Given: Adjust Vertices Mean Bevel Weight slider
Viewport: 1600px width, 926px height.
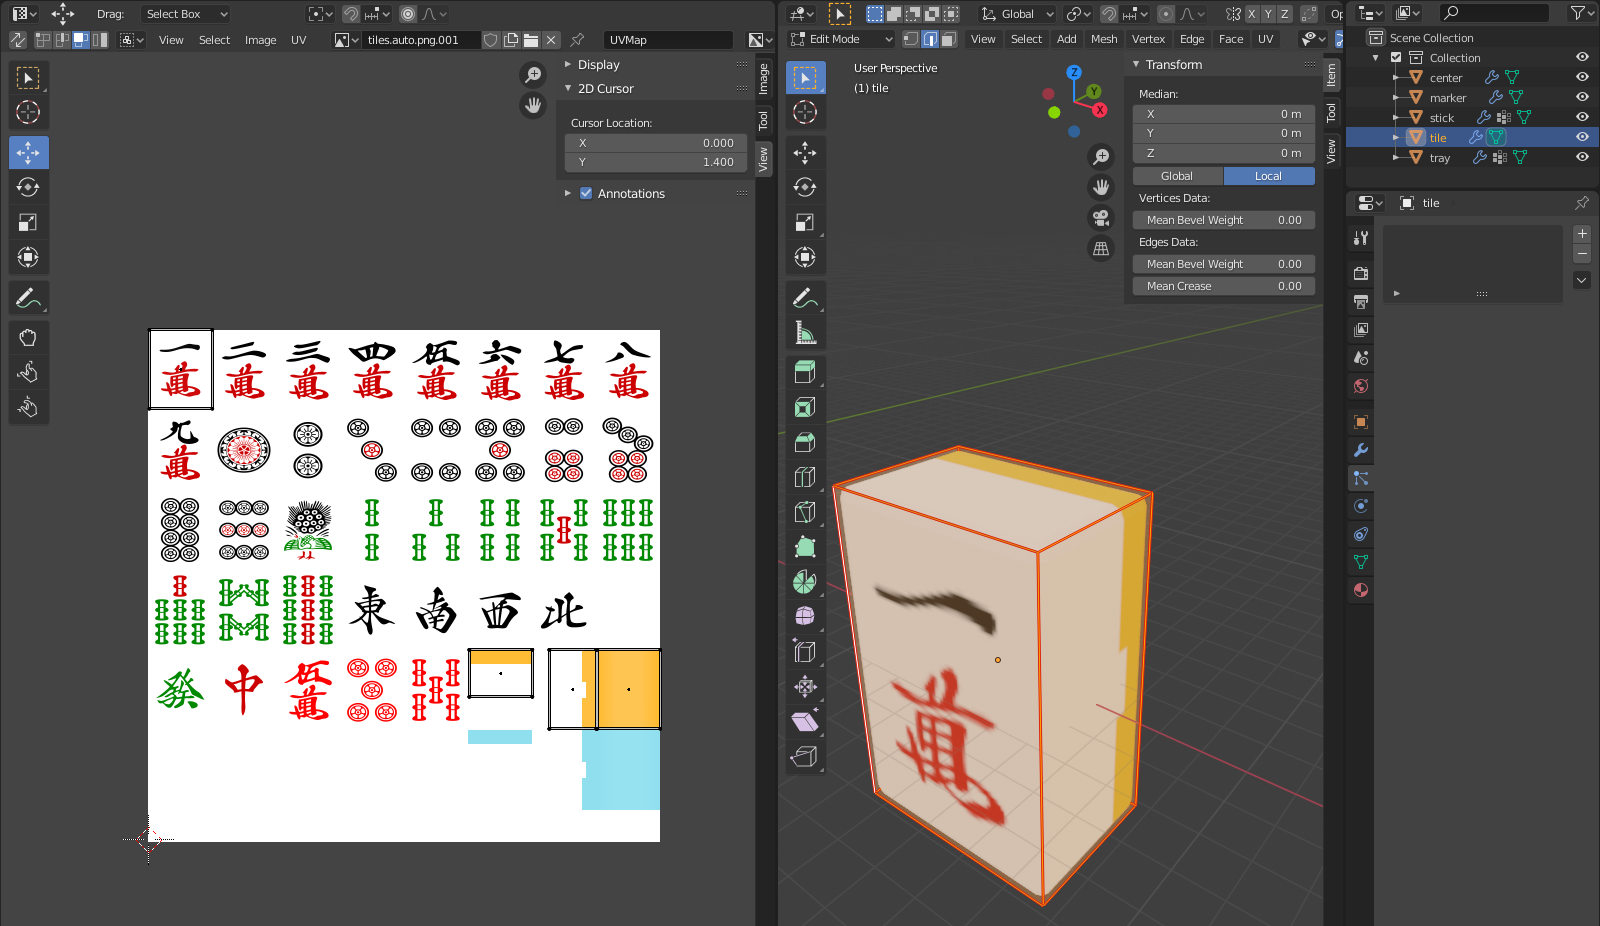Looking at the screenshot, I should [x=1224, y=220].
